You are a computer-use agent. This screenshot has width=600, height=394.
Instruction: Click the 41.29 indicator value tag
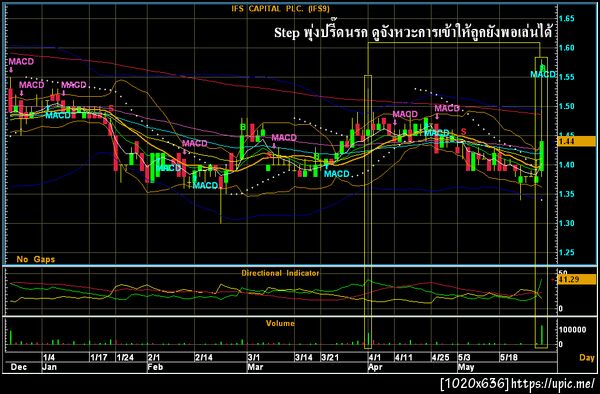click(x=577, y=279)
